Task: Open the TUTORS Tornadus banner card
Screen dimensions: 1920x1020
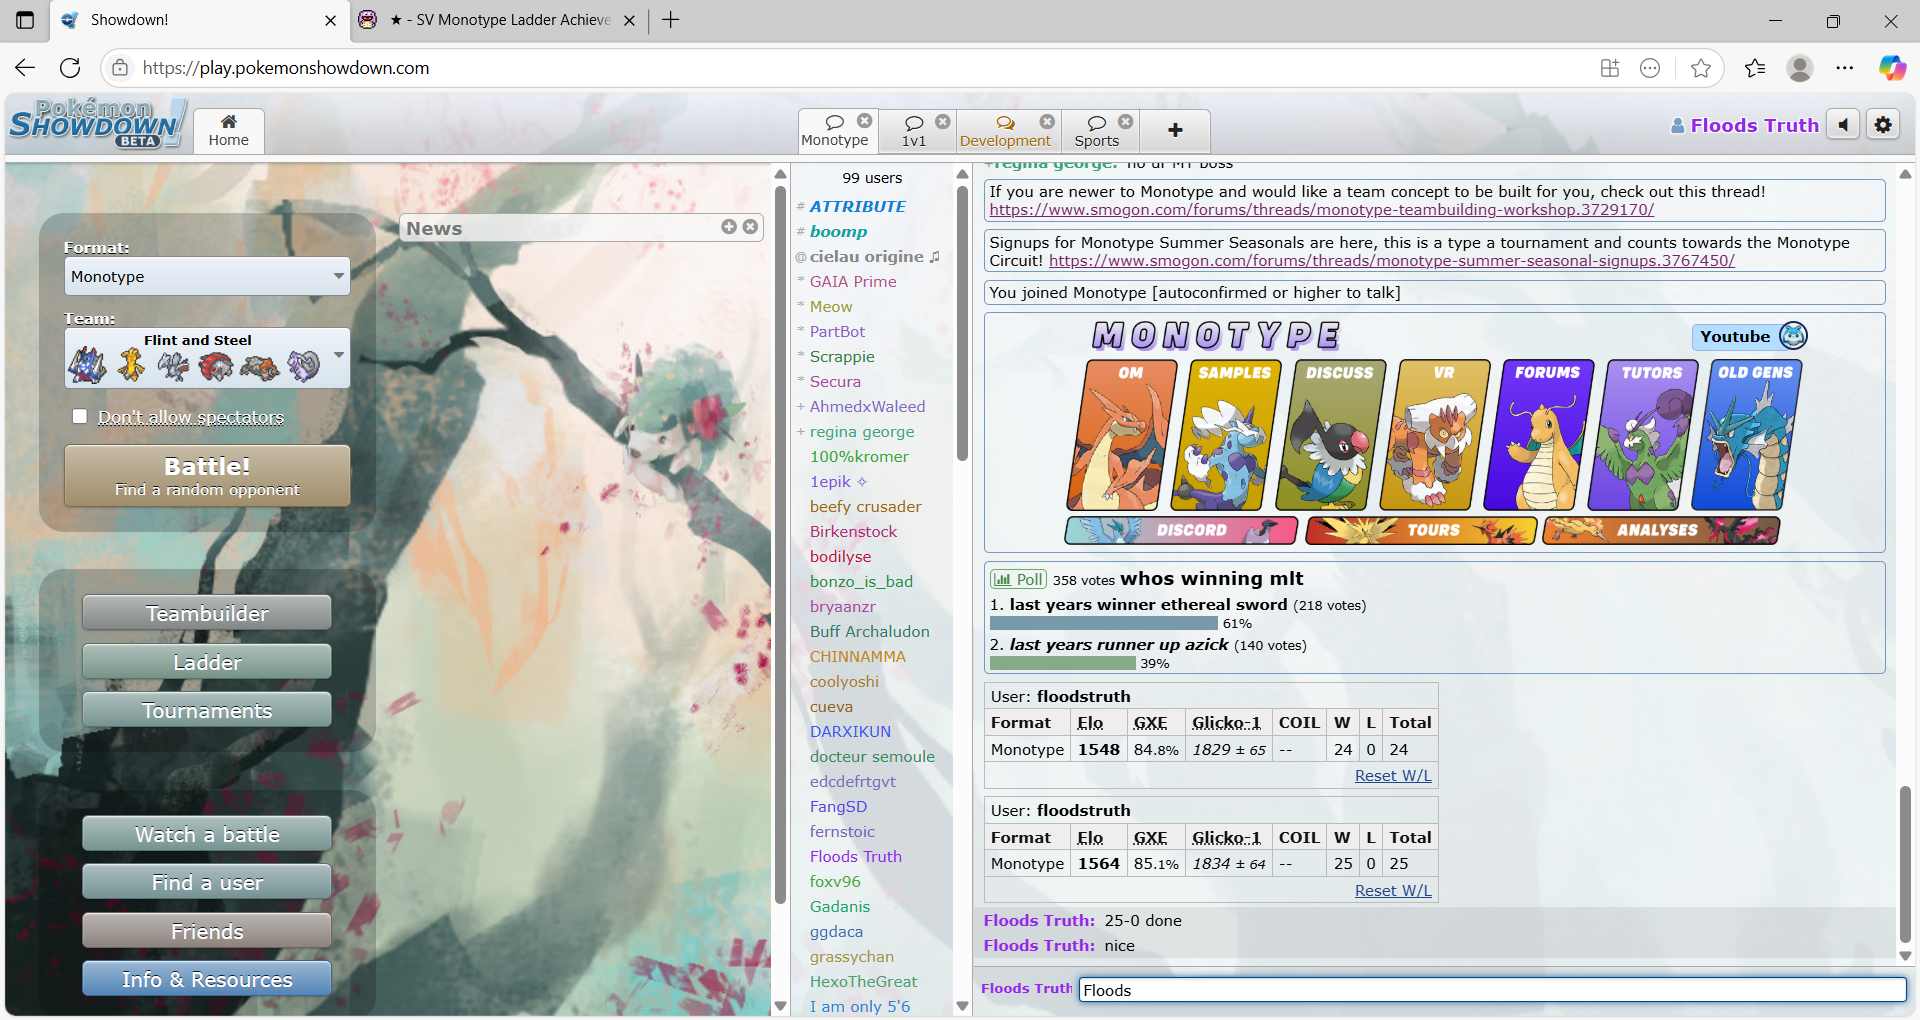Action: pos(1642,435)
